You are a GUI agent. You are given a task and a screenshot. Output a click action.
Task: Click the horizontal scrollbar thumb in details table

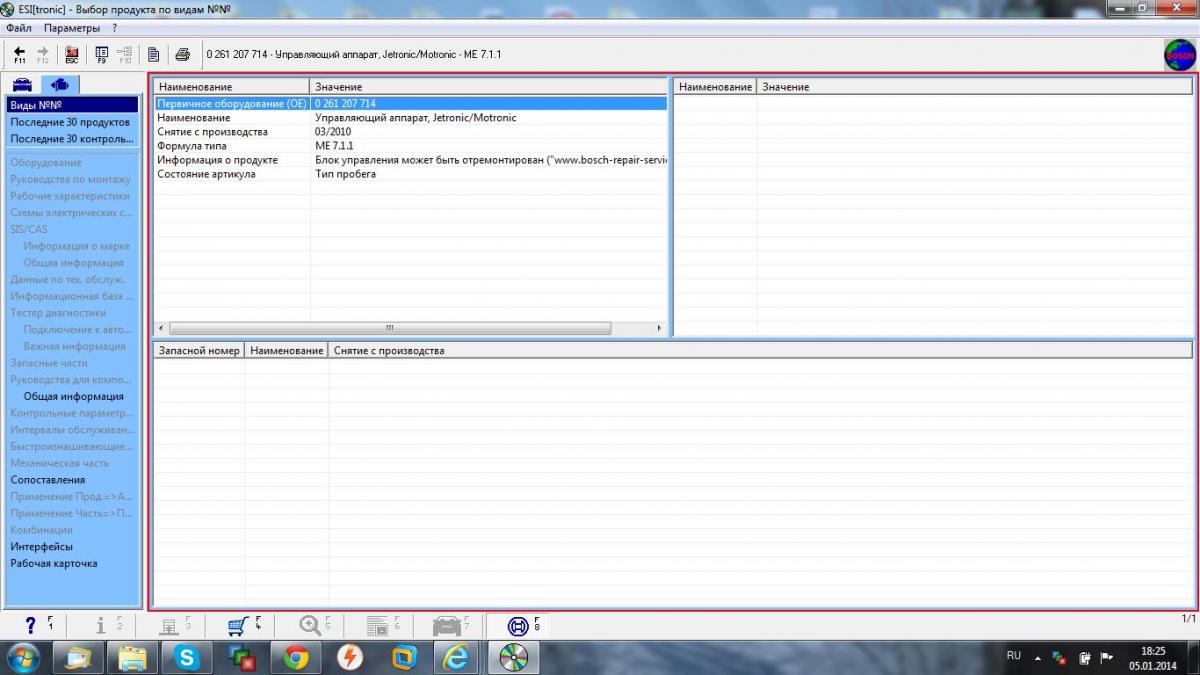[390, 328]
